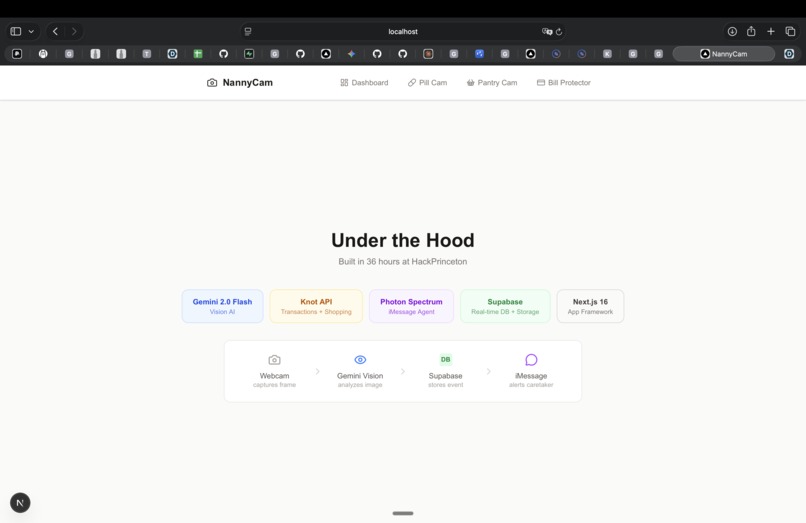Open the Pantry Cam page

pos(492,82)
